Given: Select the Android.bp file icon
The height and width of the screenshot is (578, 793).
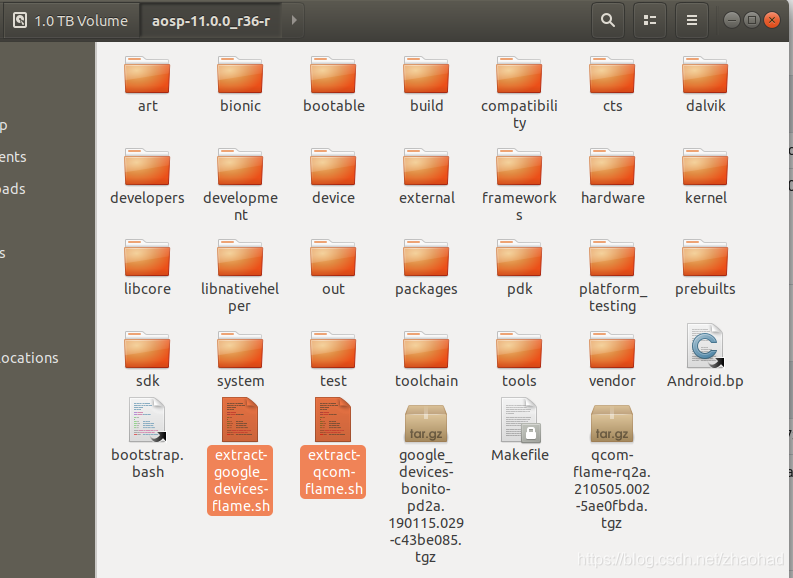Looking at the screenshot, I should [705, 346].
